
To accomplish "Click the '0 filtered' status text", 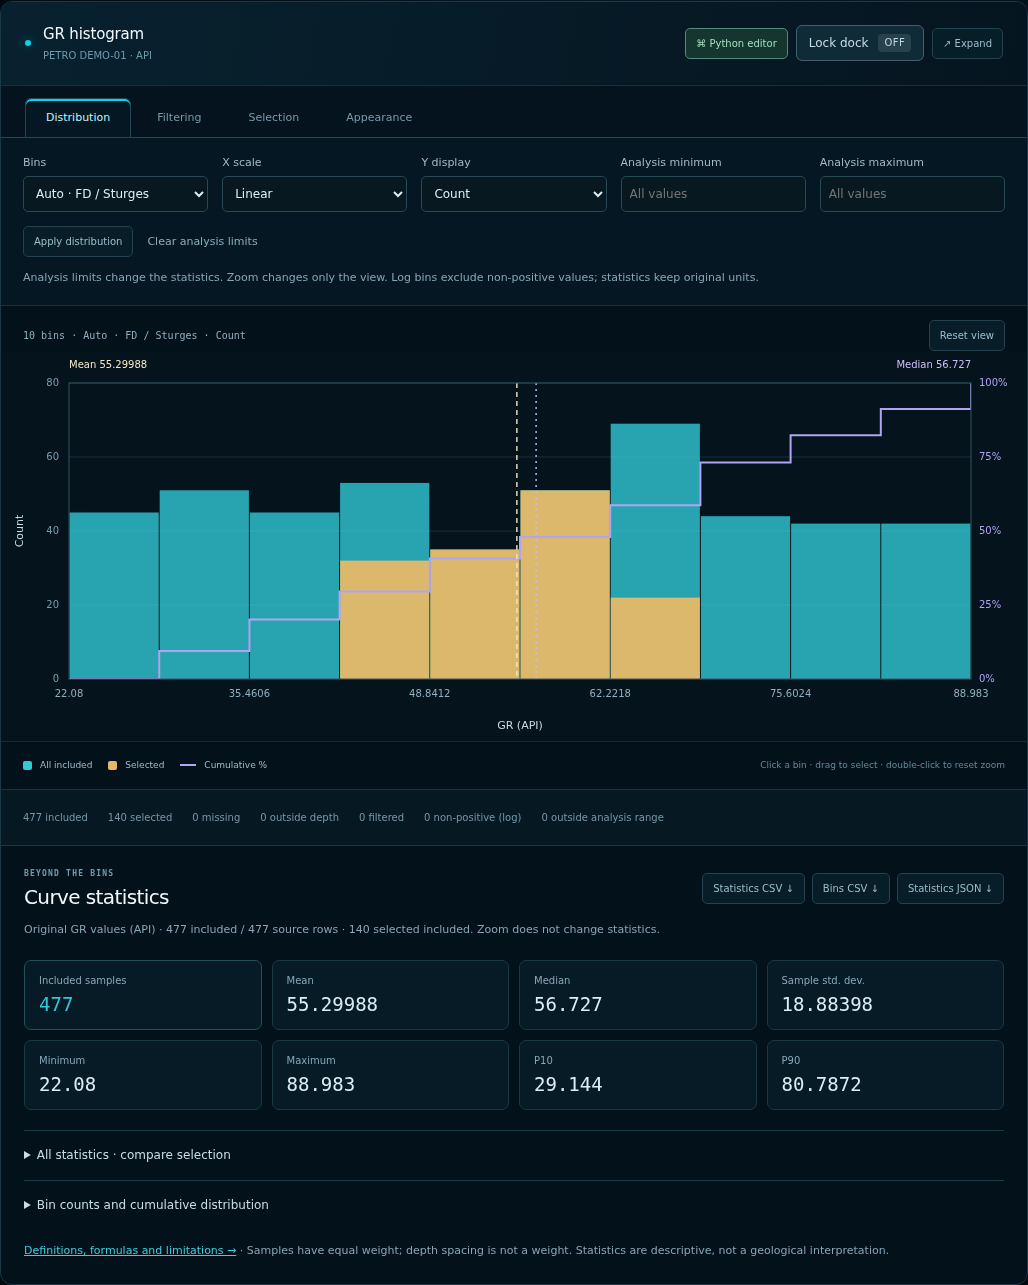I will 382,818.
